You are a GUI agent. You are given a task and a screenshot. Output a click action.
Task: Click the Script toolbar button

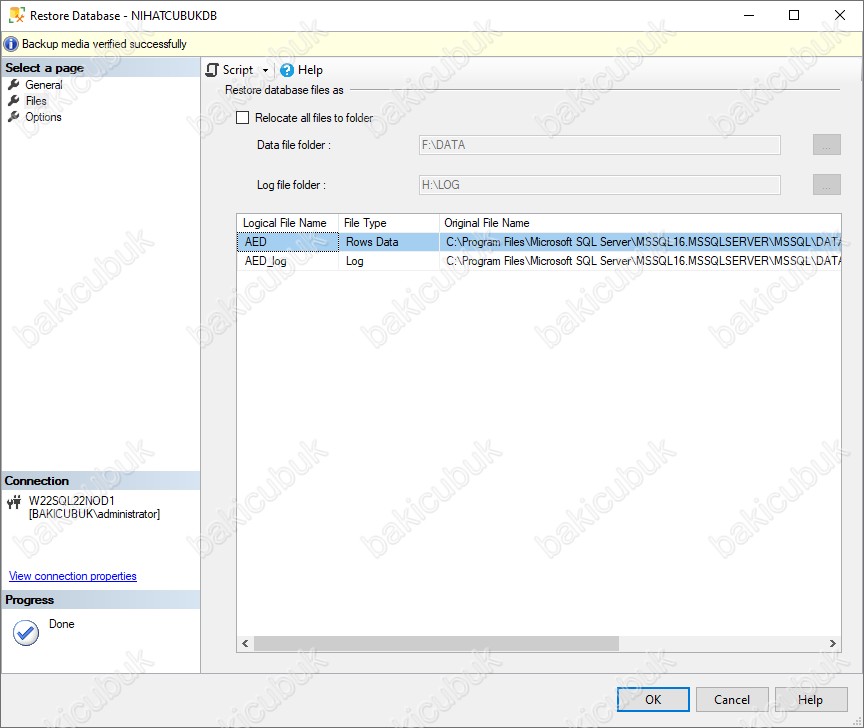point(237,70)
